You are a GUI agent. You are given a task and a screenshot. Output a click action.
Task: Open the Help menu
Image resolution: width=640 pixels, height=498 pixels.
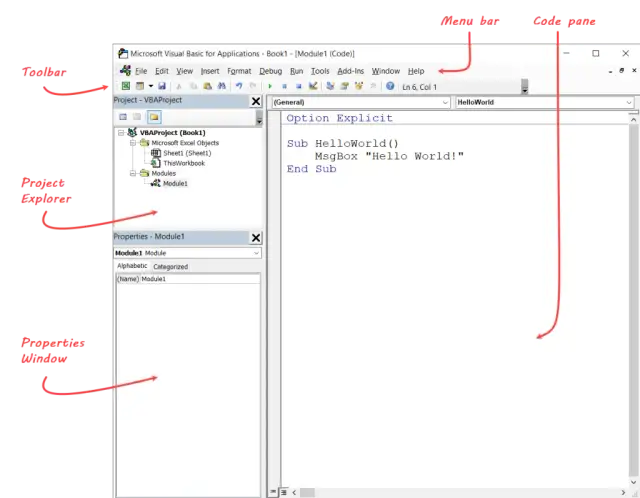416,71
